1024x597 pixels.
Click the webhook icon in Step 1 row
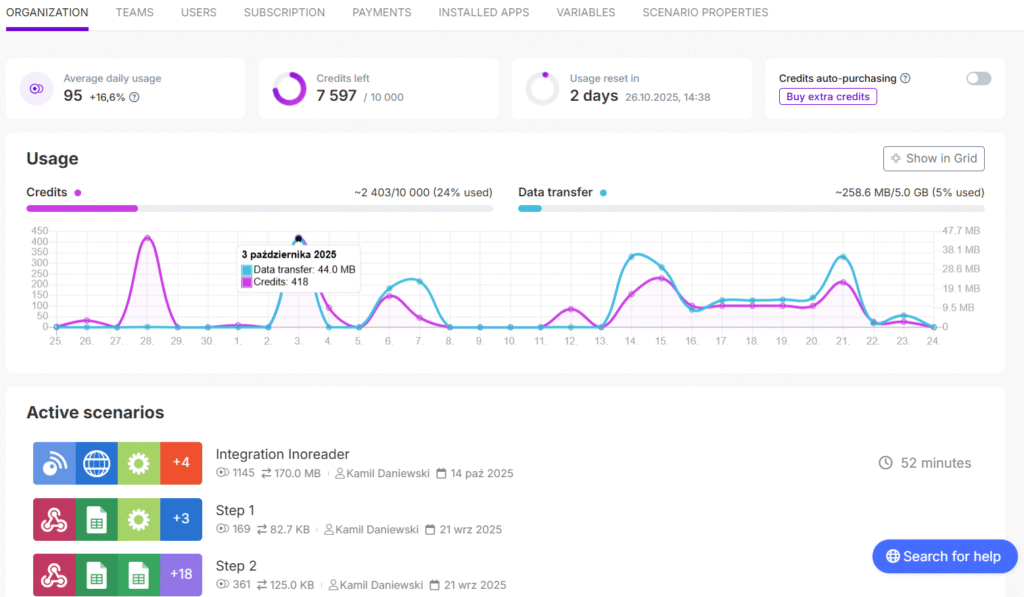[54, 519]
